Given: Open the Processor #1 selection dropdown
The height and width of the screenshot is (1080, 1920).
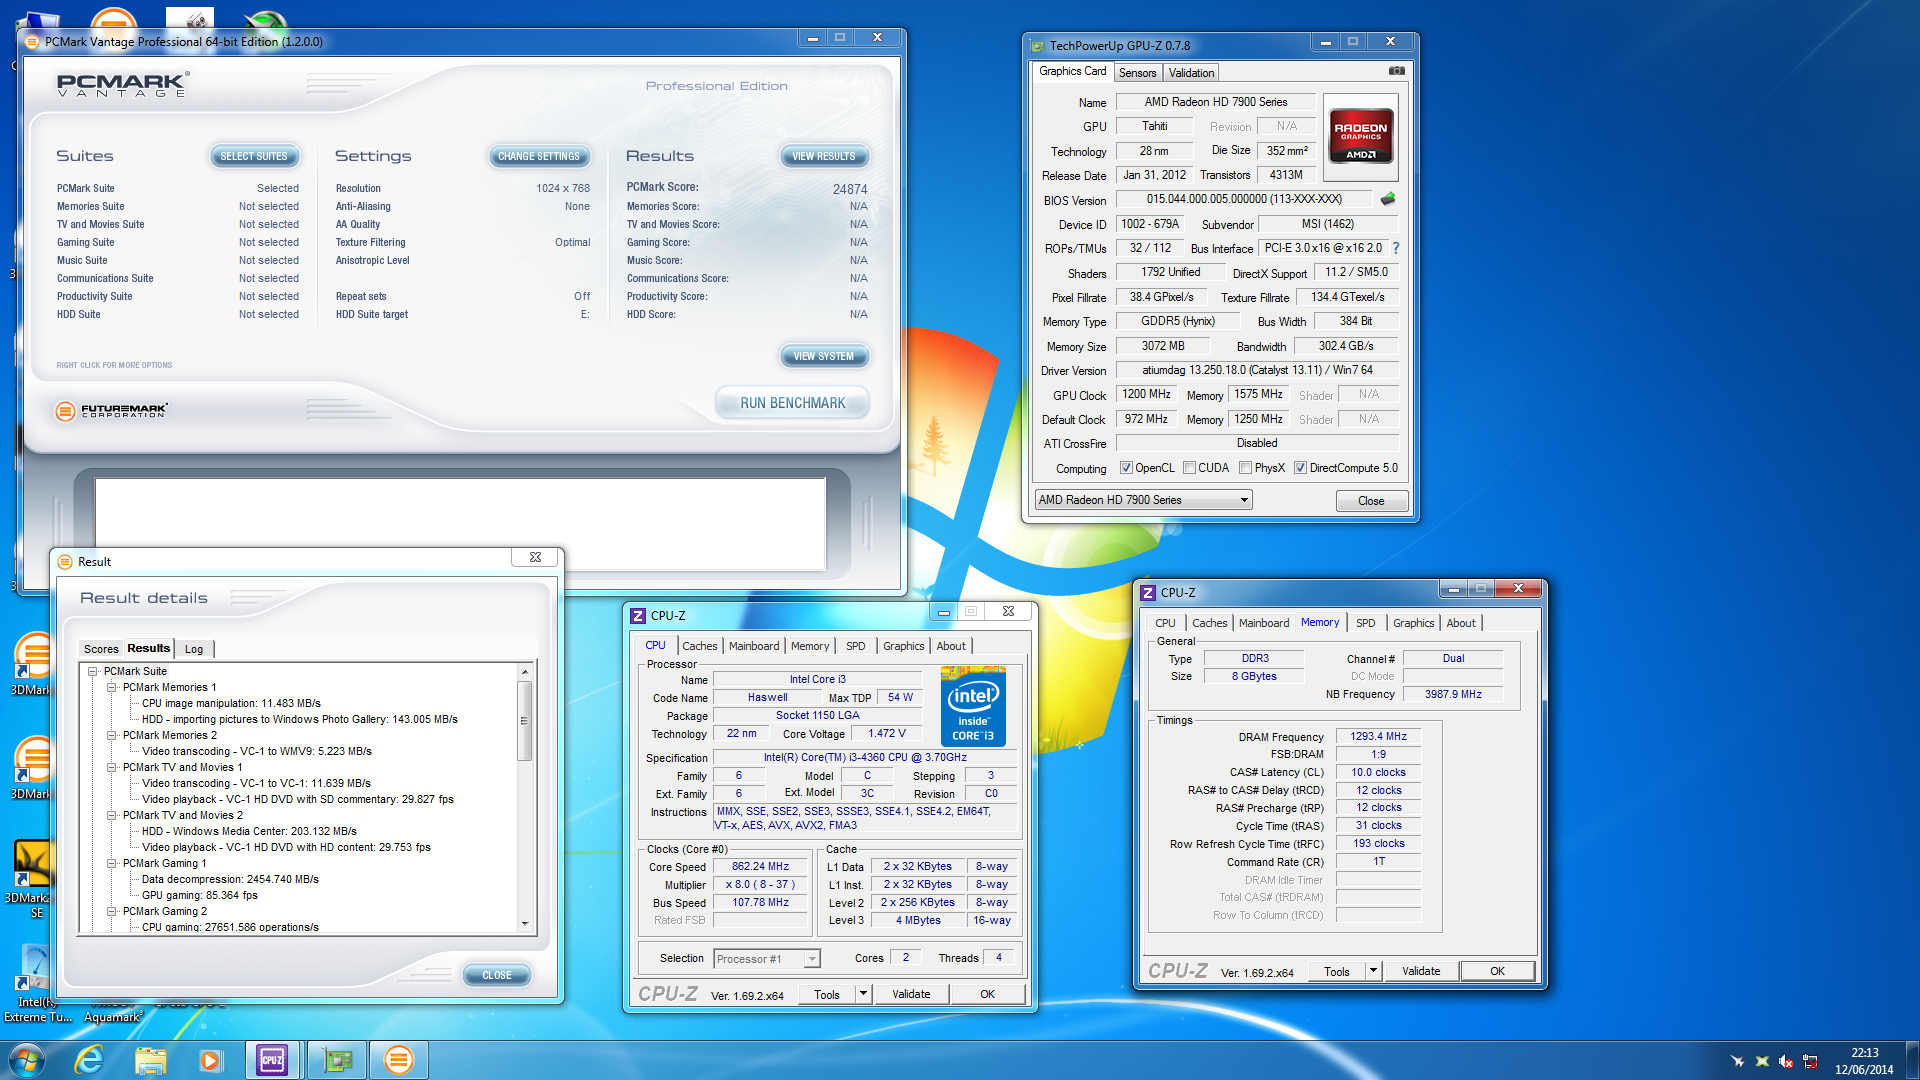Looking at the screenshot, I should [x=766, y=959].
